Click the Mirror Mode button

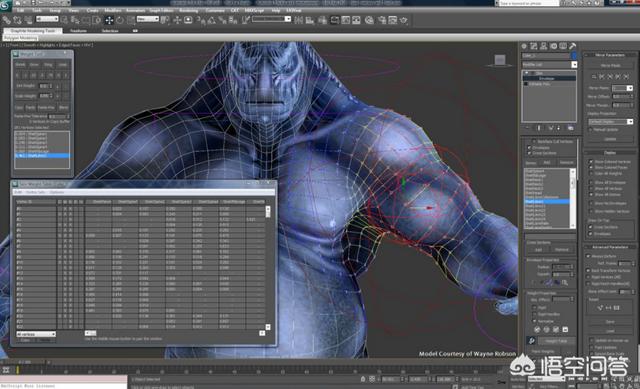(x=610, y=65)
